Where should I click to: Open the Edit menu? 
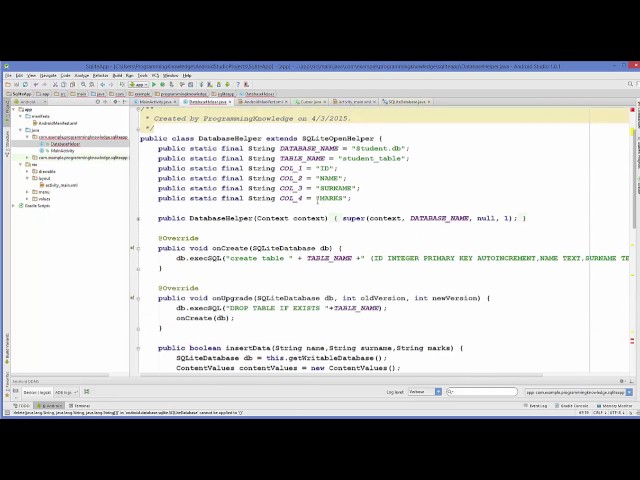tap(19, 76)
